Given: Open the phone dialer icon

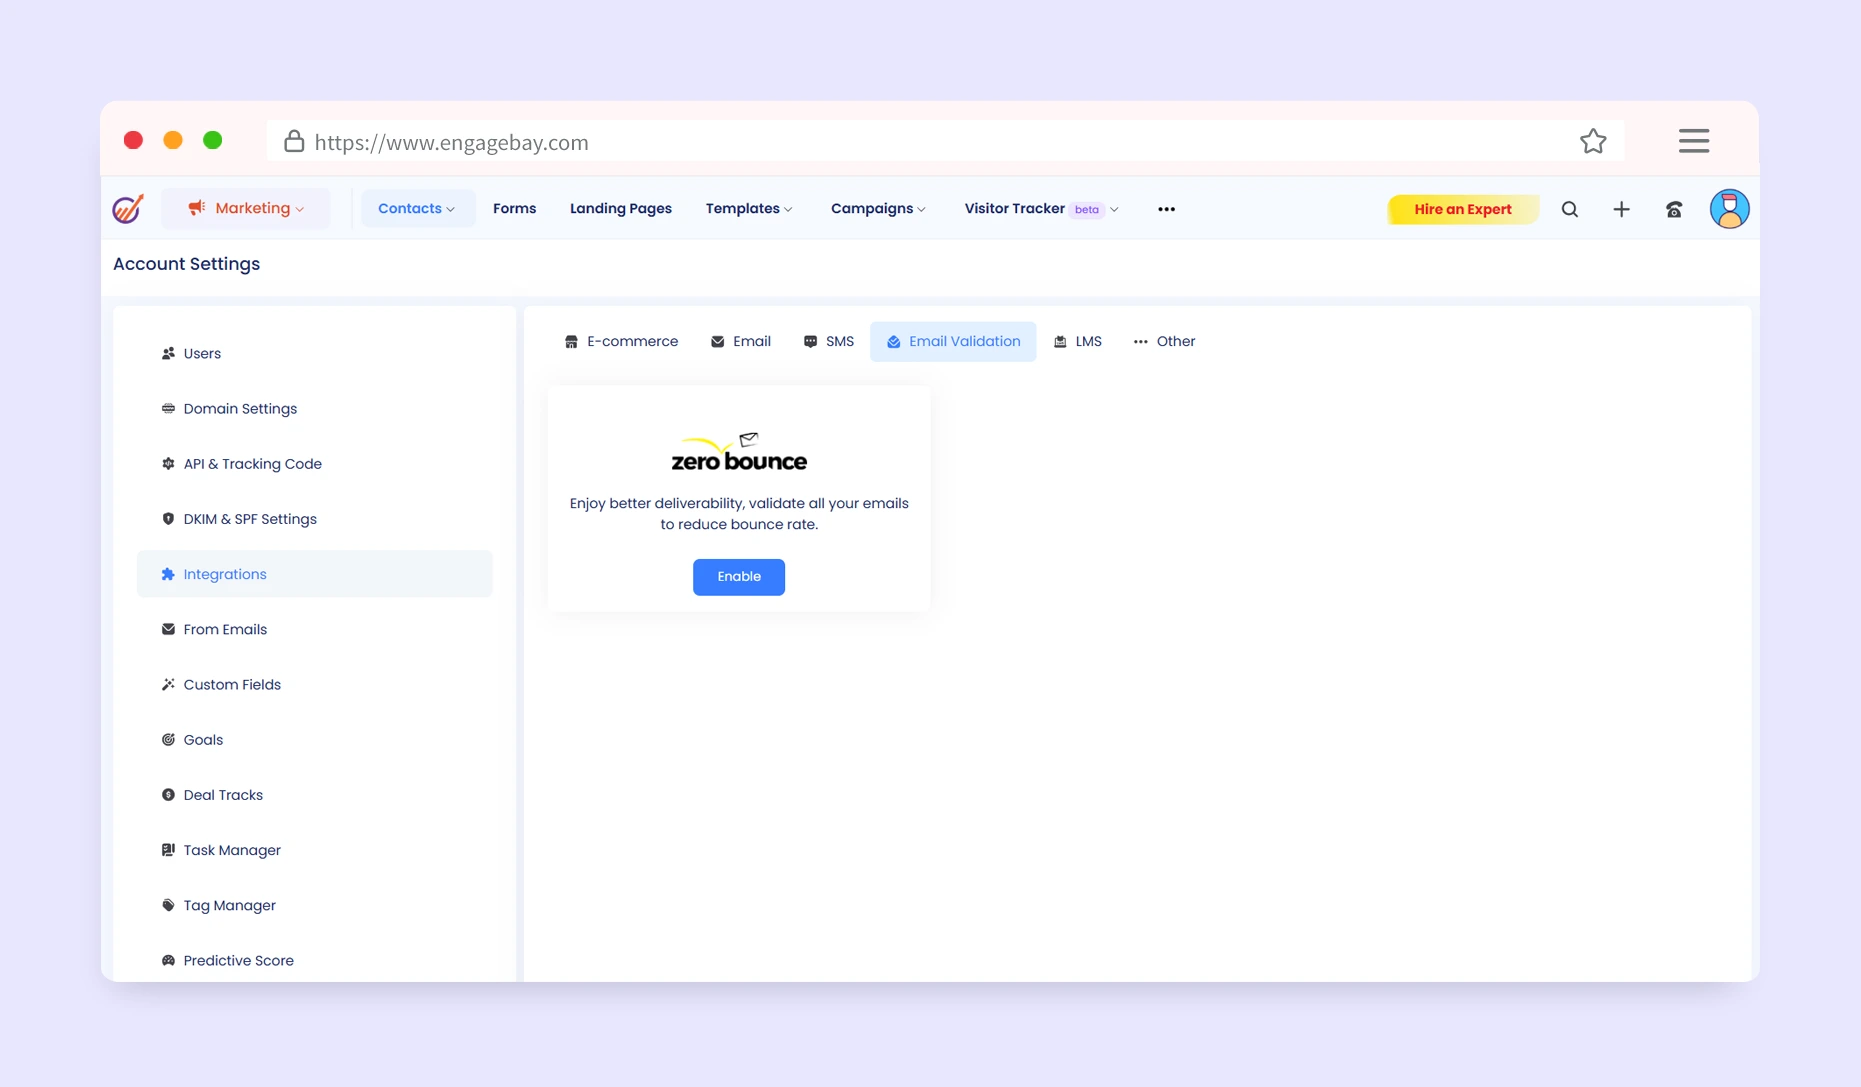Looking at the screenshot, I should coord(1673,209).
